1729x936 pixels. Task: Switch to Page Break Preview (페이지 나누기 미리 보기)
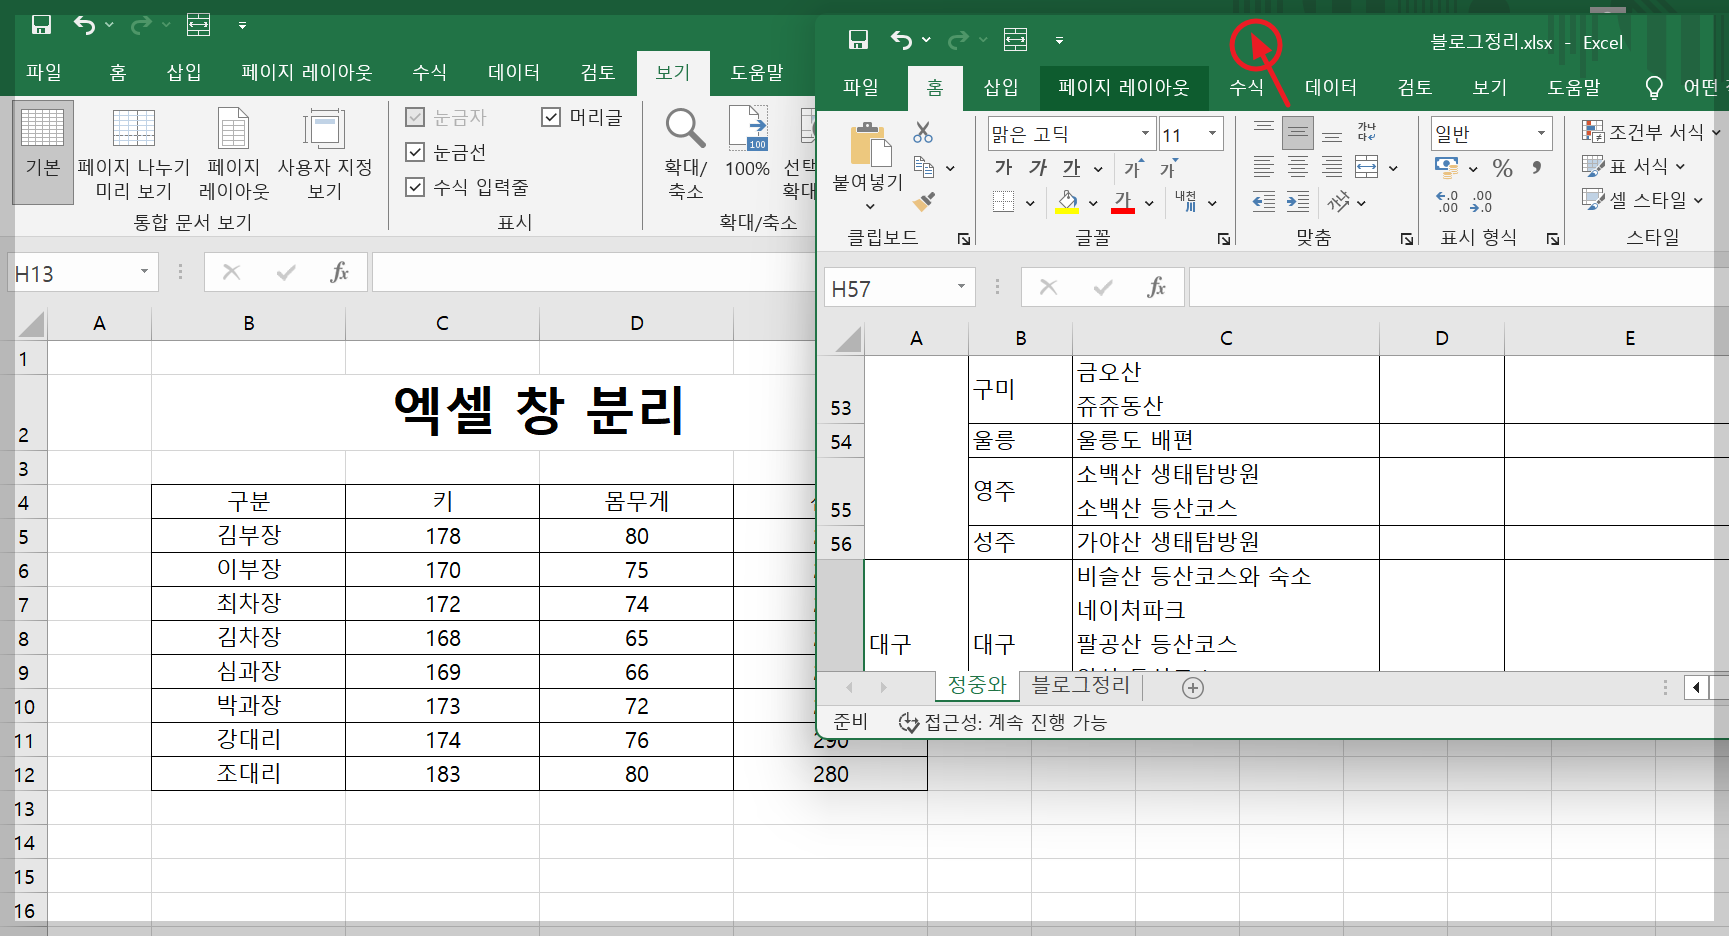(134, 152)
